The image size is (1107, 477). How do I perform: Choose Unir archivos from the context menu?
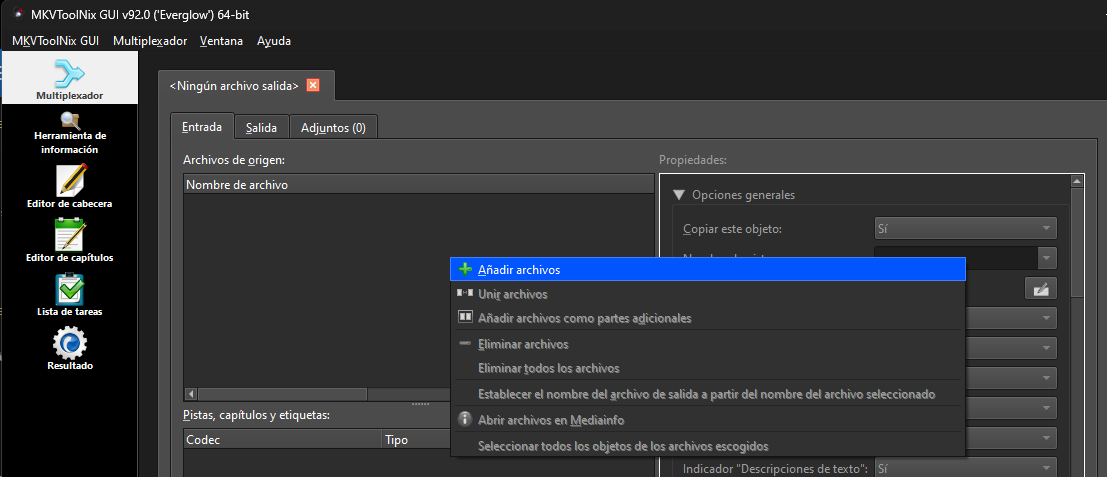click(x=707, y=294)
